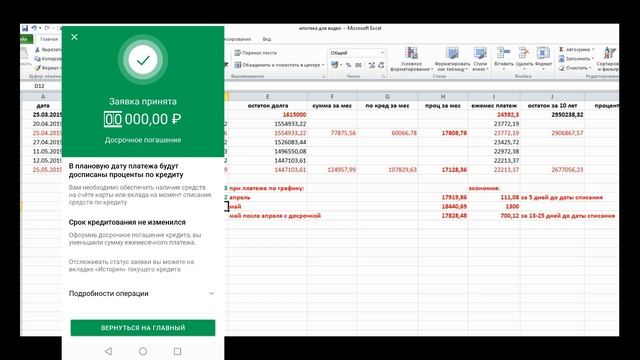The image size is (640, 360).
Task: Click the decrease decimal icon
Action: coord(381,65)
